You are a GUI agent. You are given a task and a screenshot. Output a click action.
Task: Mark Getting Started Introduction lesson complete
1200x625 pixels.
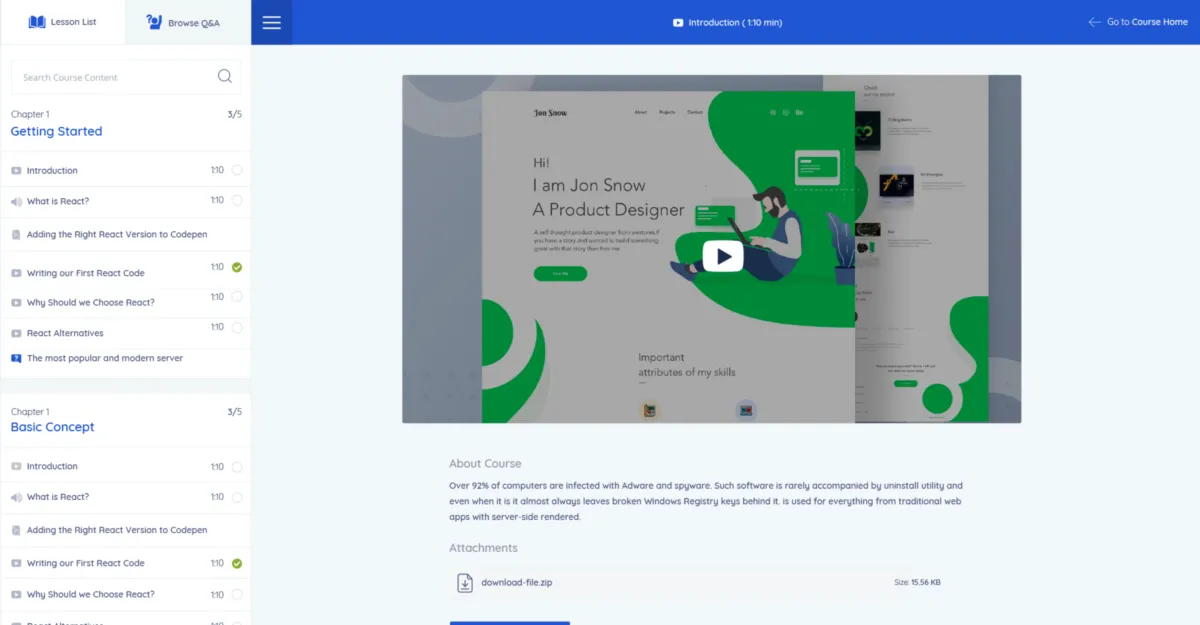pyautogui.click(x=237, y=170)
